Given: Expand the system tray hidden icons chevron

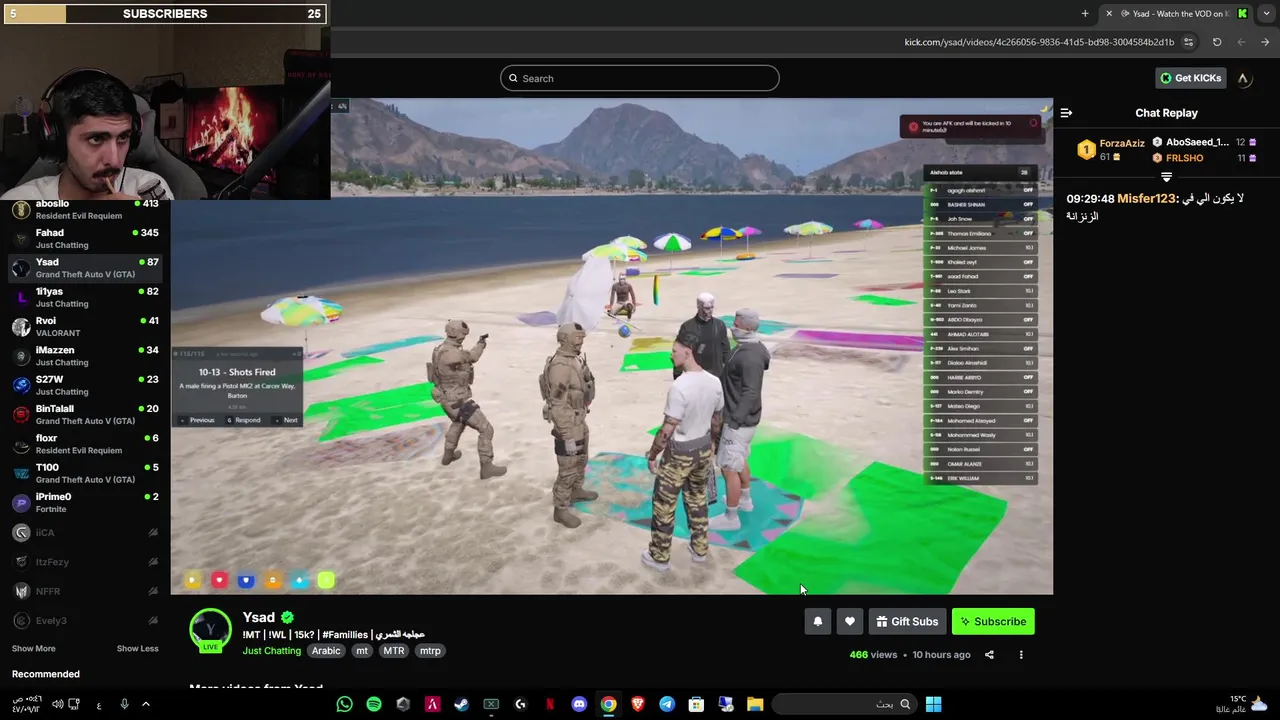Looking at the screenshot, I should pos(145,704).
